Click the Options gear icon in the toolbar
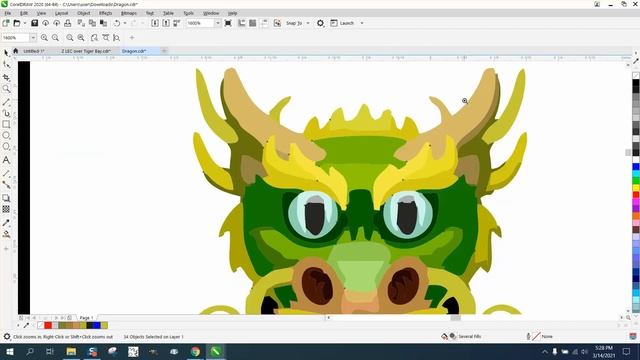Viewport: 640px width, 360px height. click(x=320, y=23)
